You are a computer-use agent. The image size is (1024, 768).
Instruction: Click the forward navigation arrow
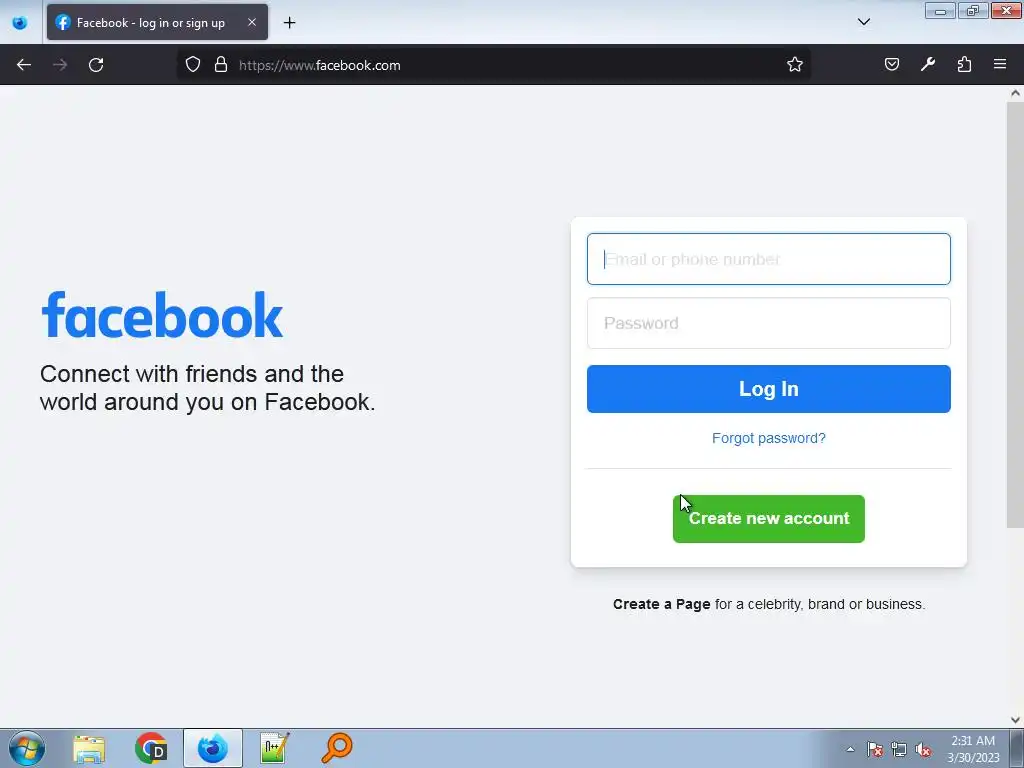(x=60, y=65)
